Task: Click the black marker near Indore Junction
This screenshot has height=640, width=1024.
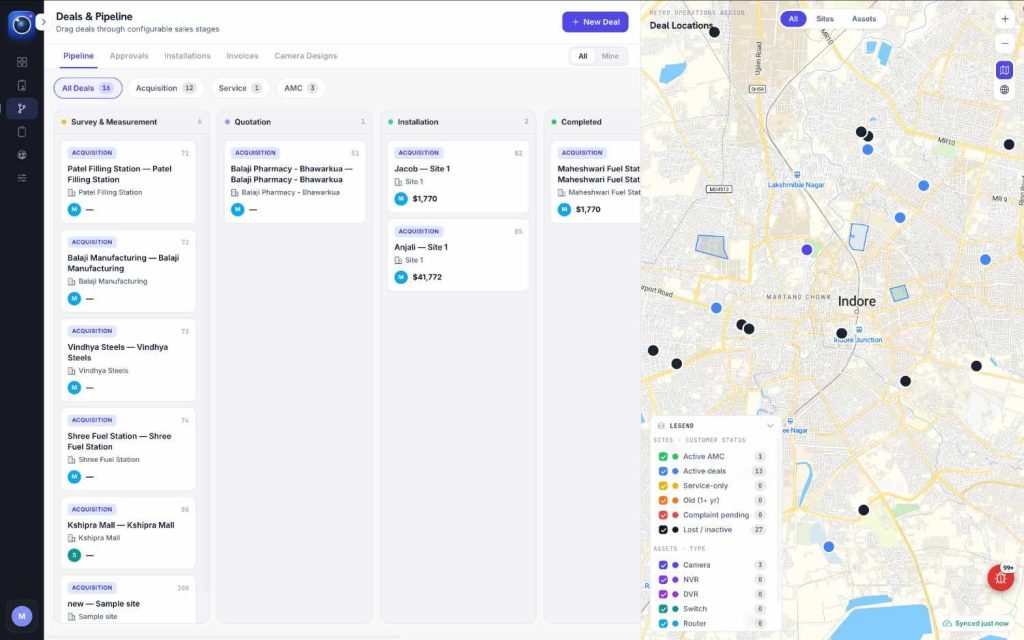Action: coord(842,333)
